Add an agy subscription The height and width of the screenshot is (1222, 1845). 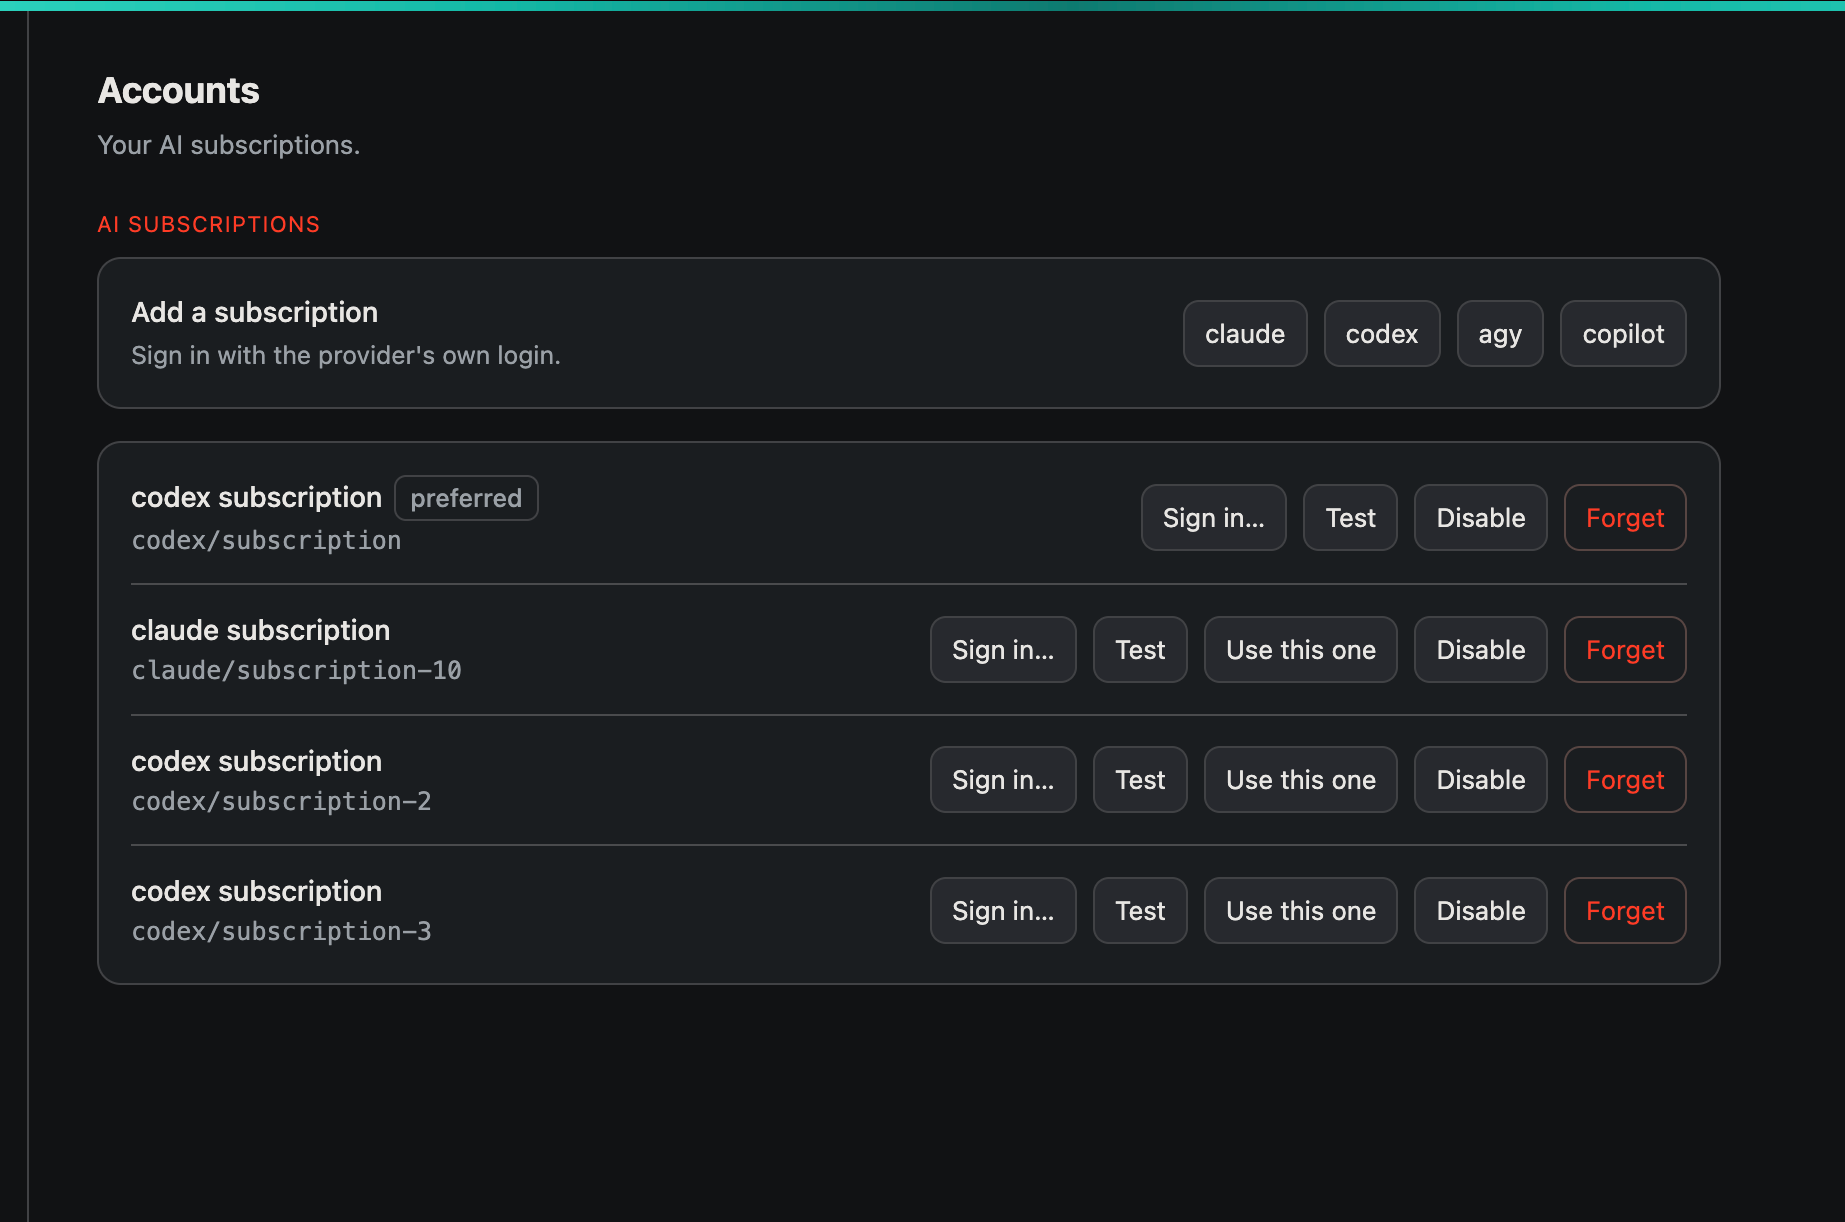[x=1500, y=334]
